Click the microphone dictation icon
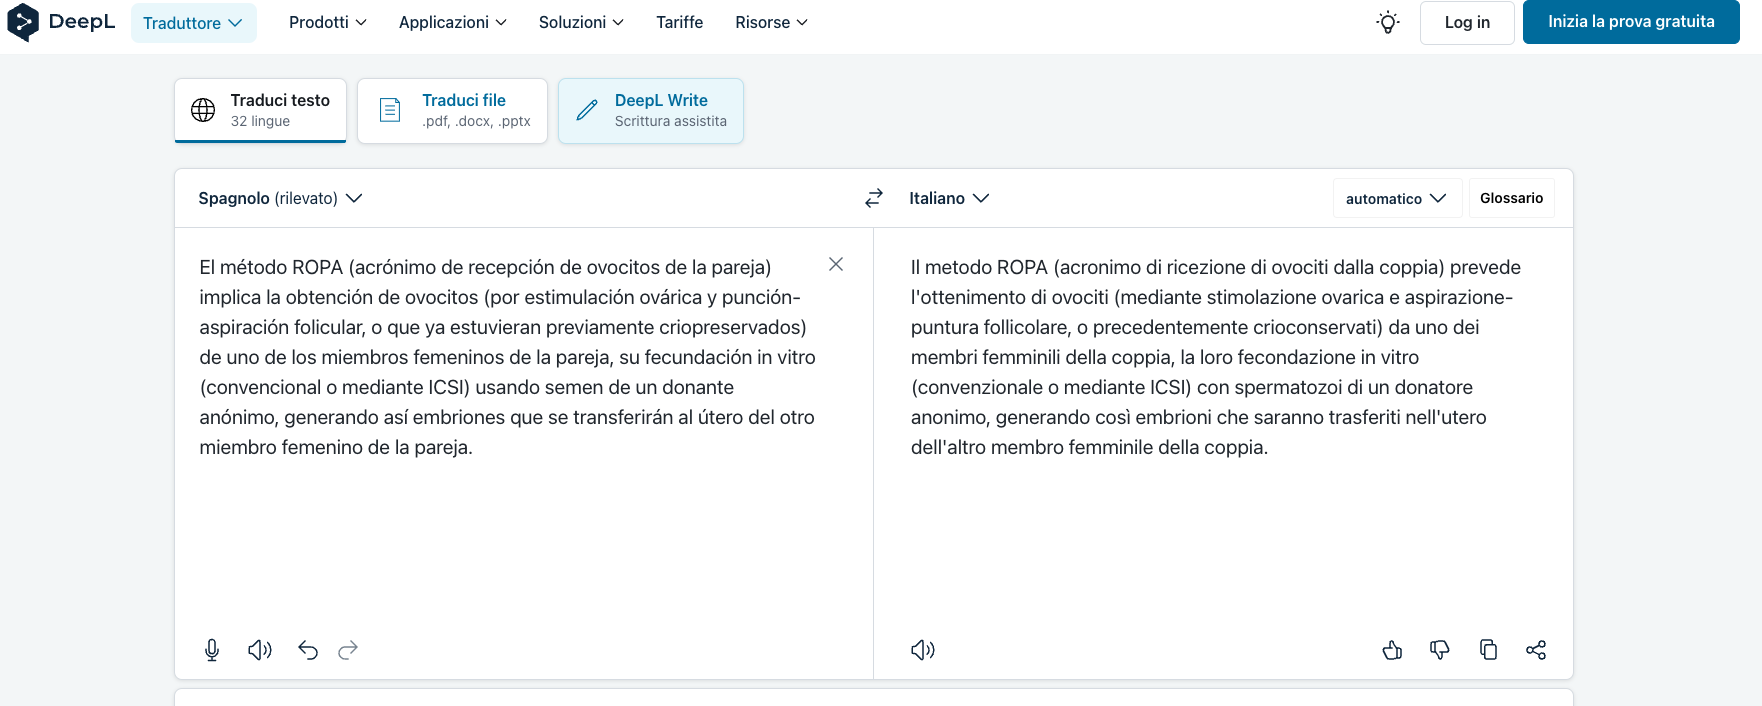 212,650
